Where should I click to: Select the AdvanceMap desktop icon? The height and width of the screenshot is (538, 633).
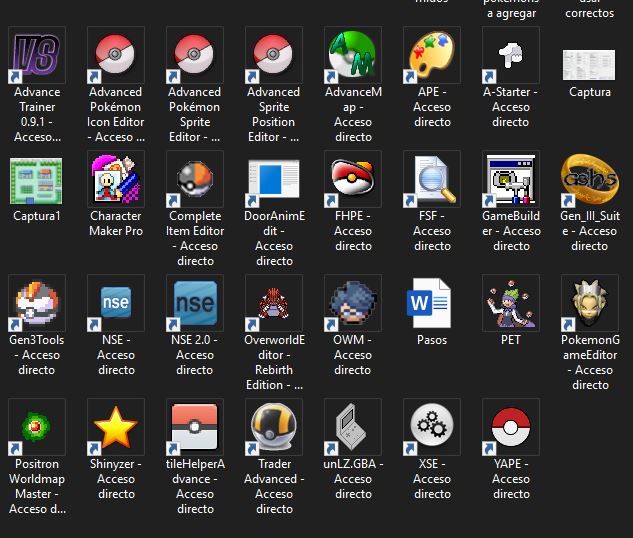point(353,56)
